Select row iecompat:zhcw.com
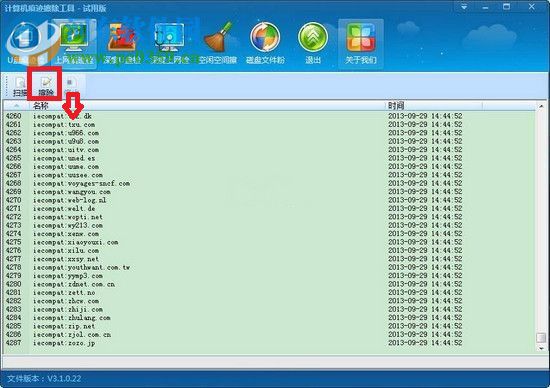 (x=269, y=301)
